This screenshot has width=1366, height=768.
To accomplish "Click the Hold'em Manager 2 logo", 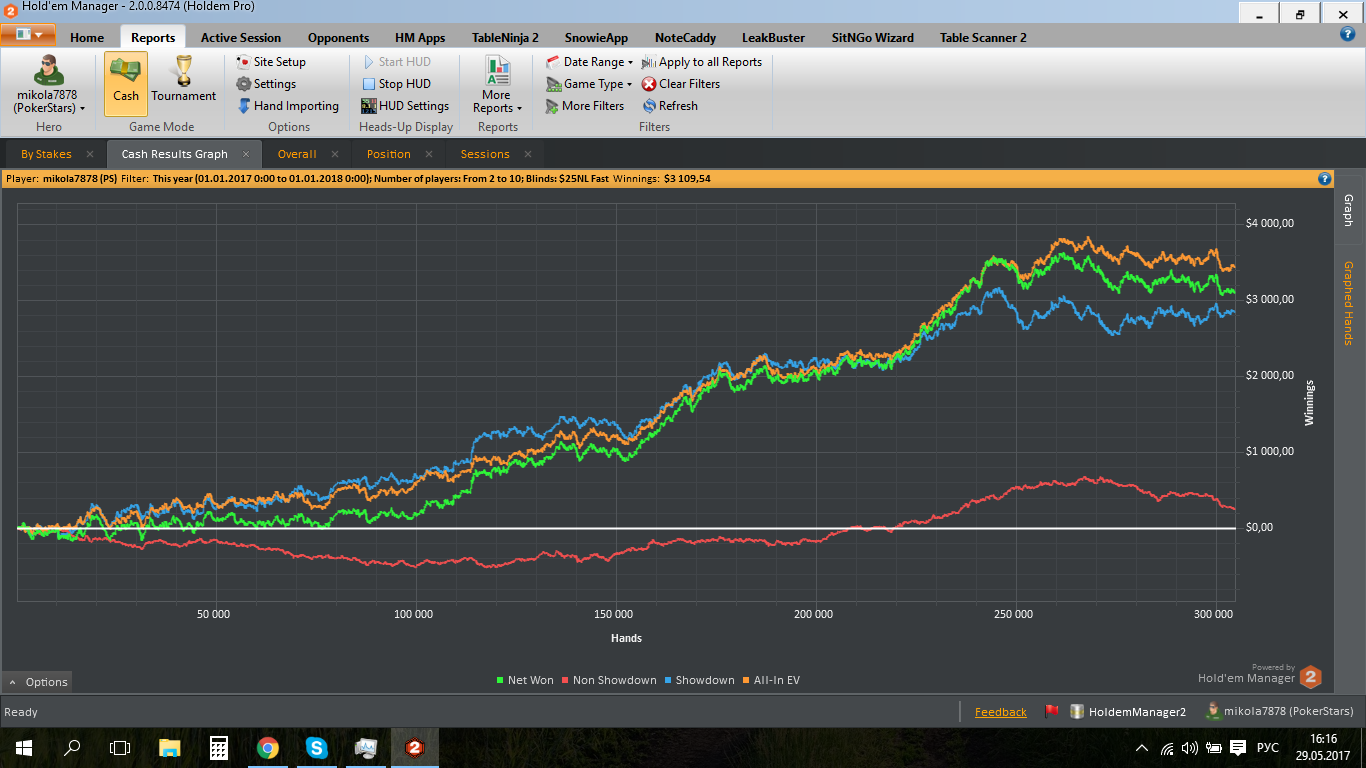I will [x=1310, y=677].
